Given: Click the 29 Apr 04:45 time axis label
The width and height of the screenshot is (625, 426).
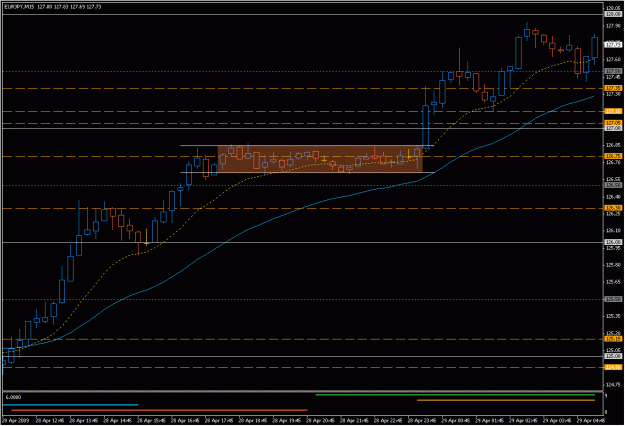Looking at the screenshot, I should tap(592, 420).
